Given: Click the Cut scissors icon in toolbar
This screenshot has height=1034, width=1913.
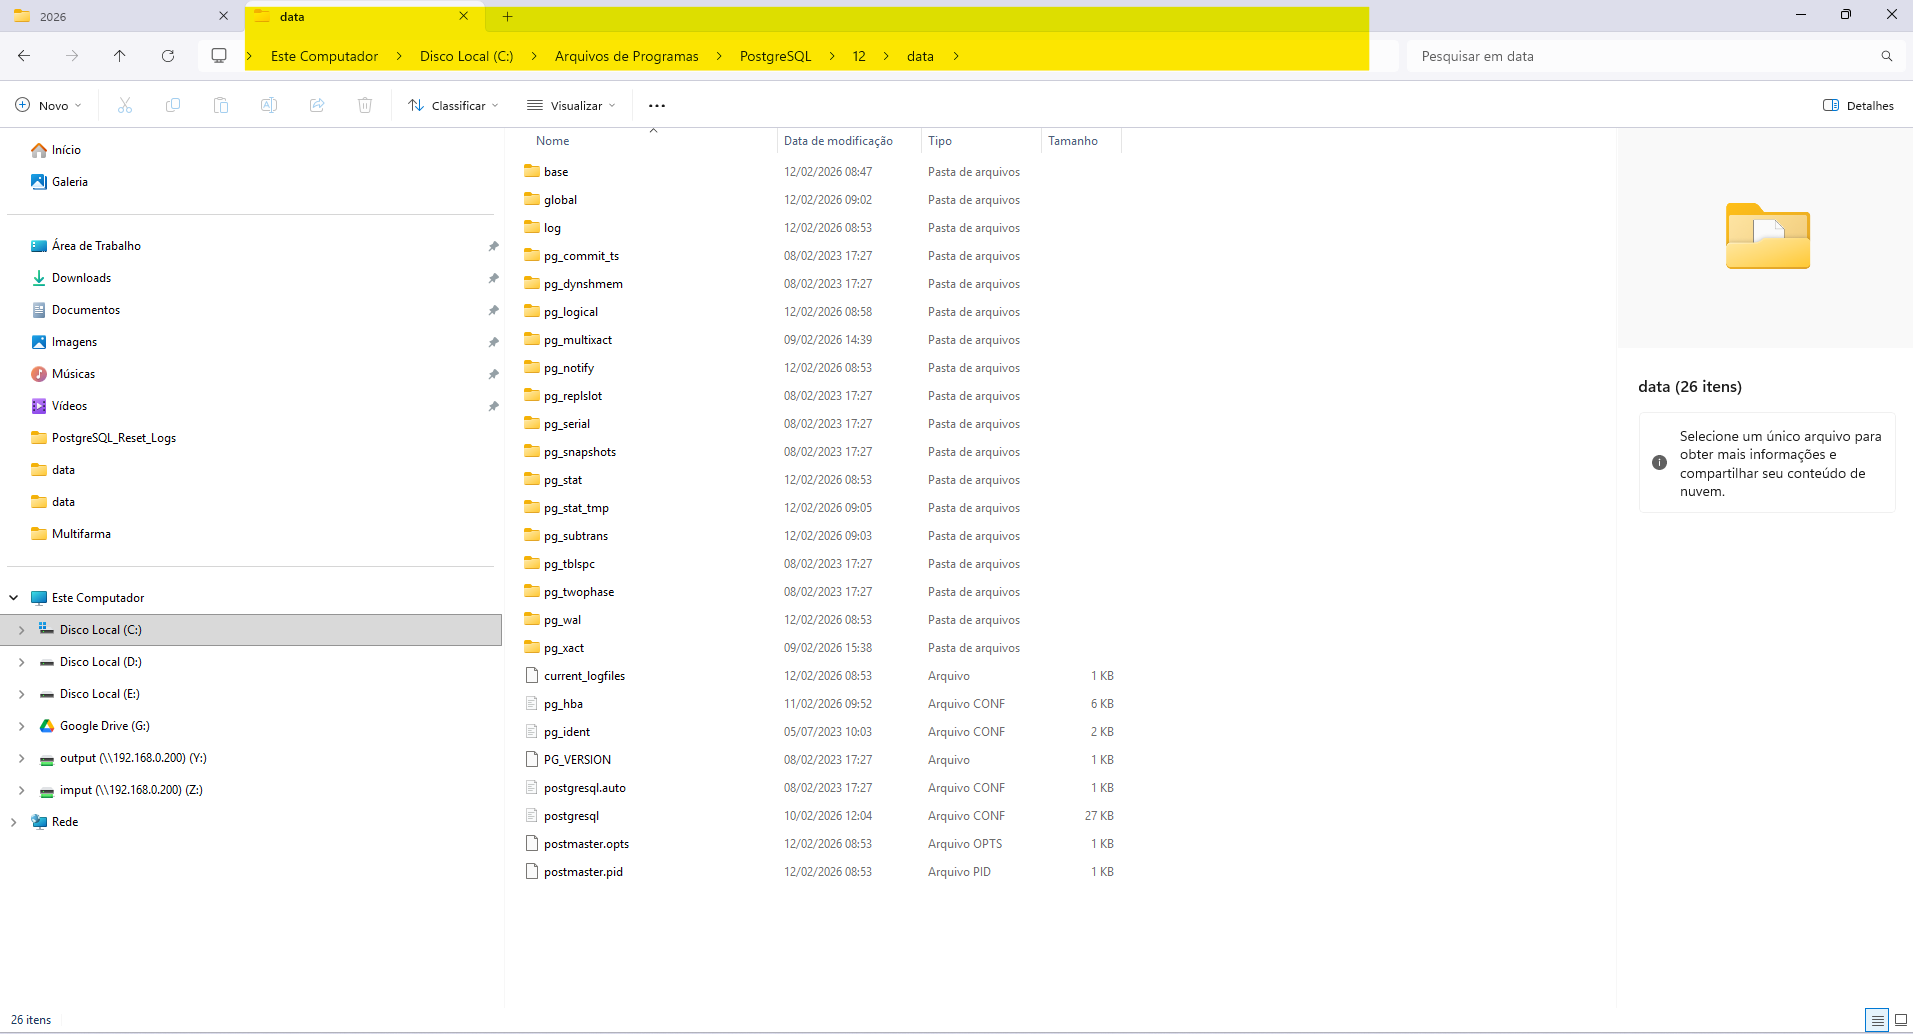Looking at the screenshot, I should [x=125, y=105].
